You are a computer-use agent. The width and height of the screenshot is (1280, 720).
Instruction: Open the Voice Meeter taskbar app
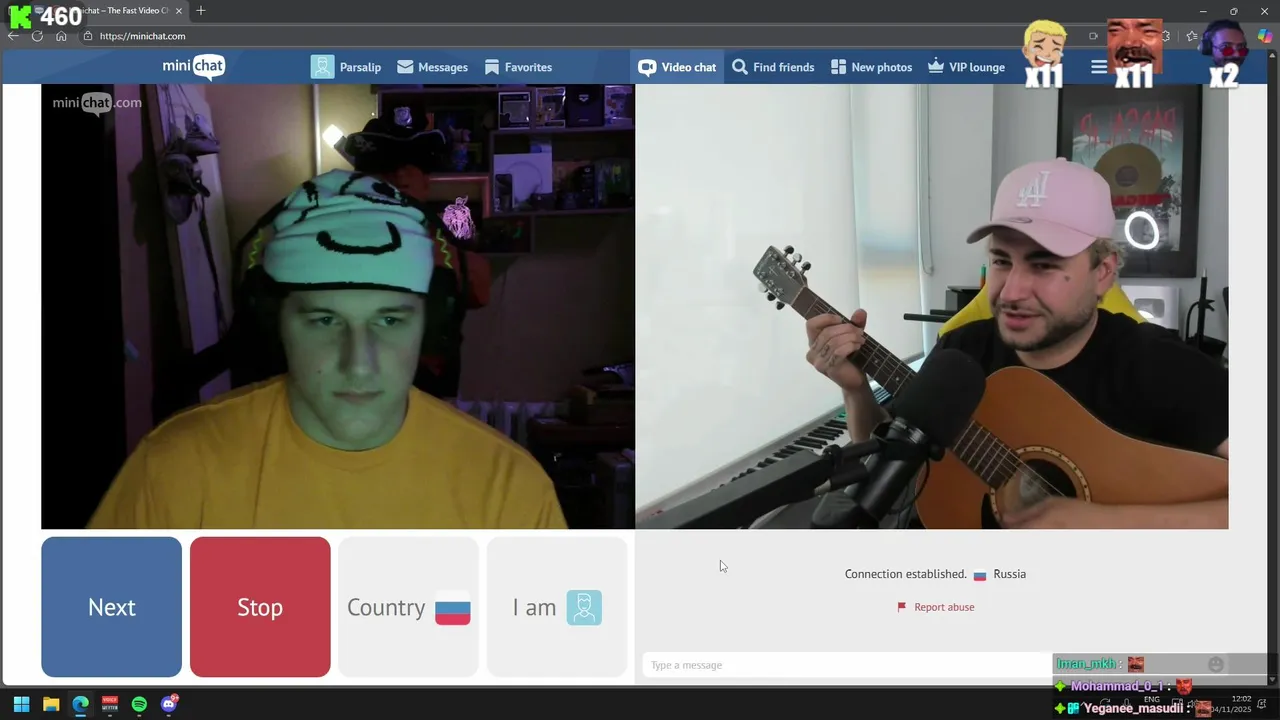coord(110,704)
